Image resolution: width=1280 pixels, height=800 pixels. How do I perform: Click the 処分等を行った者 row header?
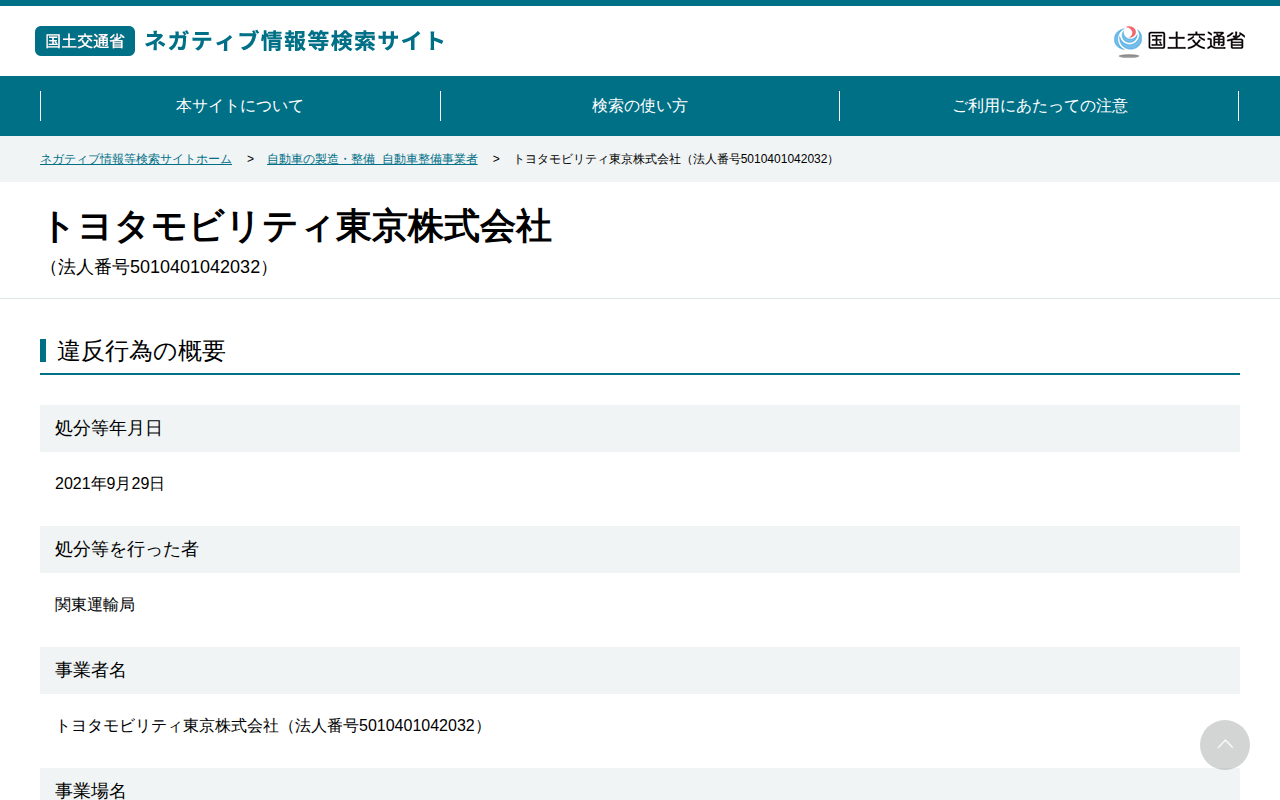tap(640, 549)
